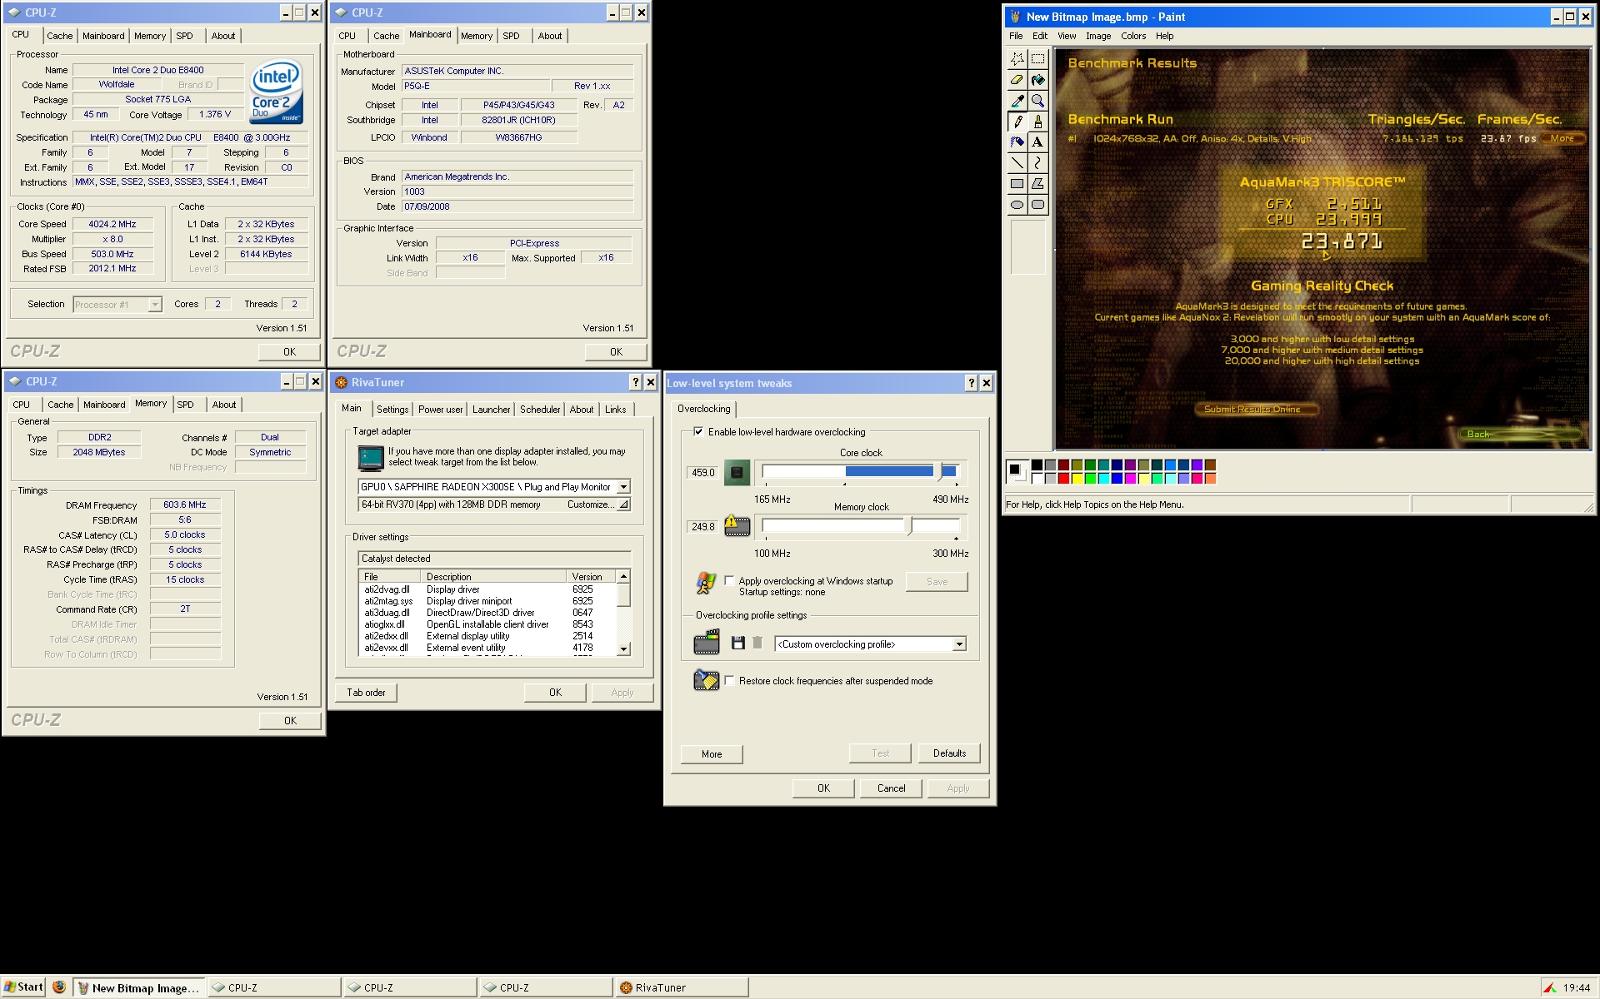Select the Airbrush spray tool
Image resolution: width=1600 pixels, height=999 pixels.
(x=1017, y=142)
